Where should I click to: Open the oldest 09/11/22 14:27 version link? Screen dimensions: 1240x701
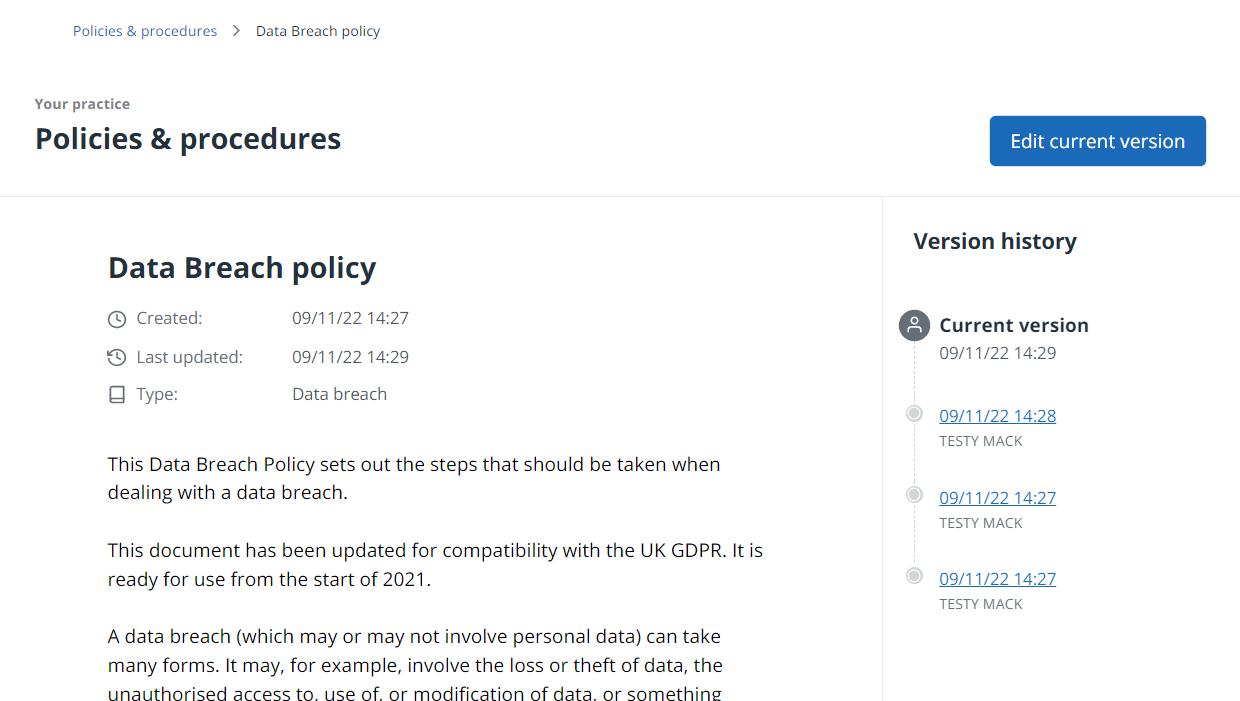pyautogui.click(x=997, y=579)
